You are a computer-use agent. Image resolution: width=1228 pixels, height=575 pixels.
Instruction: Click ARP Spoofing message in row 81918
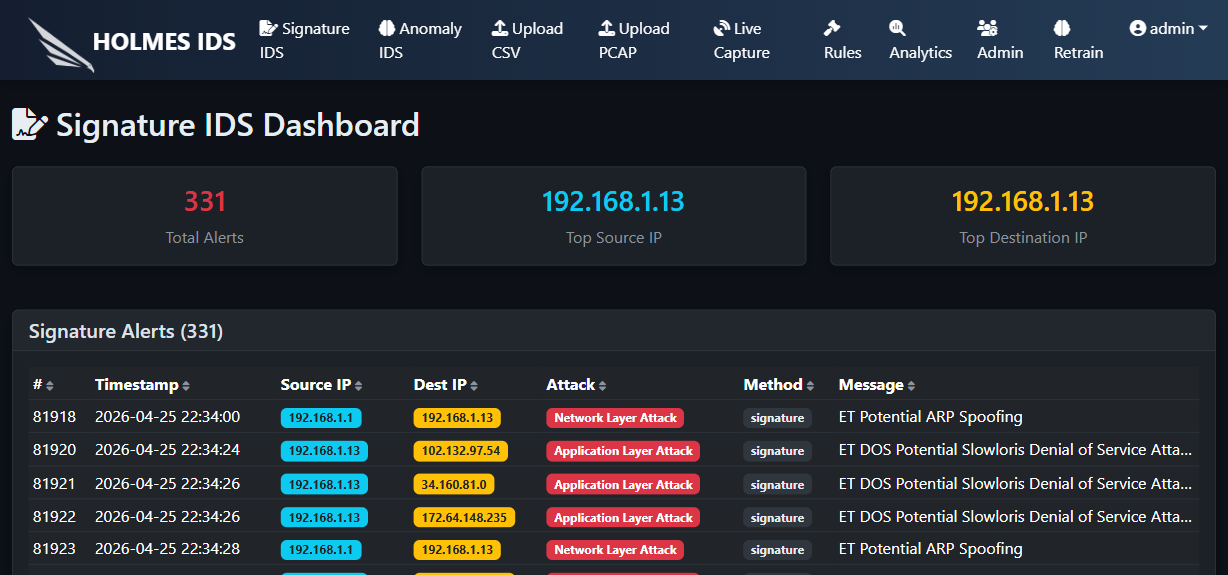tap(931, 417)
